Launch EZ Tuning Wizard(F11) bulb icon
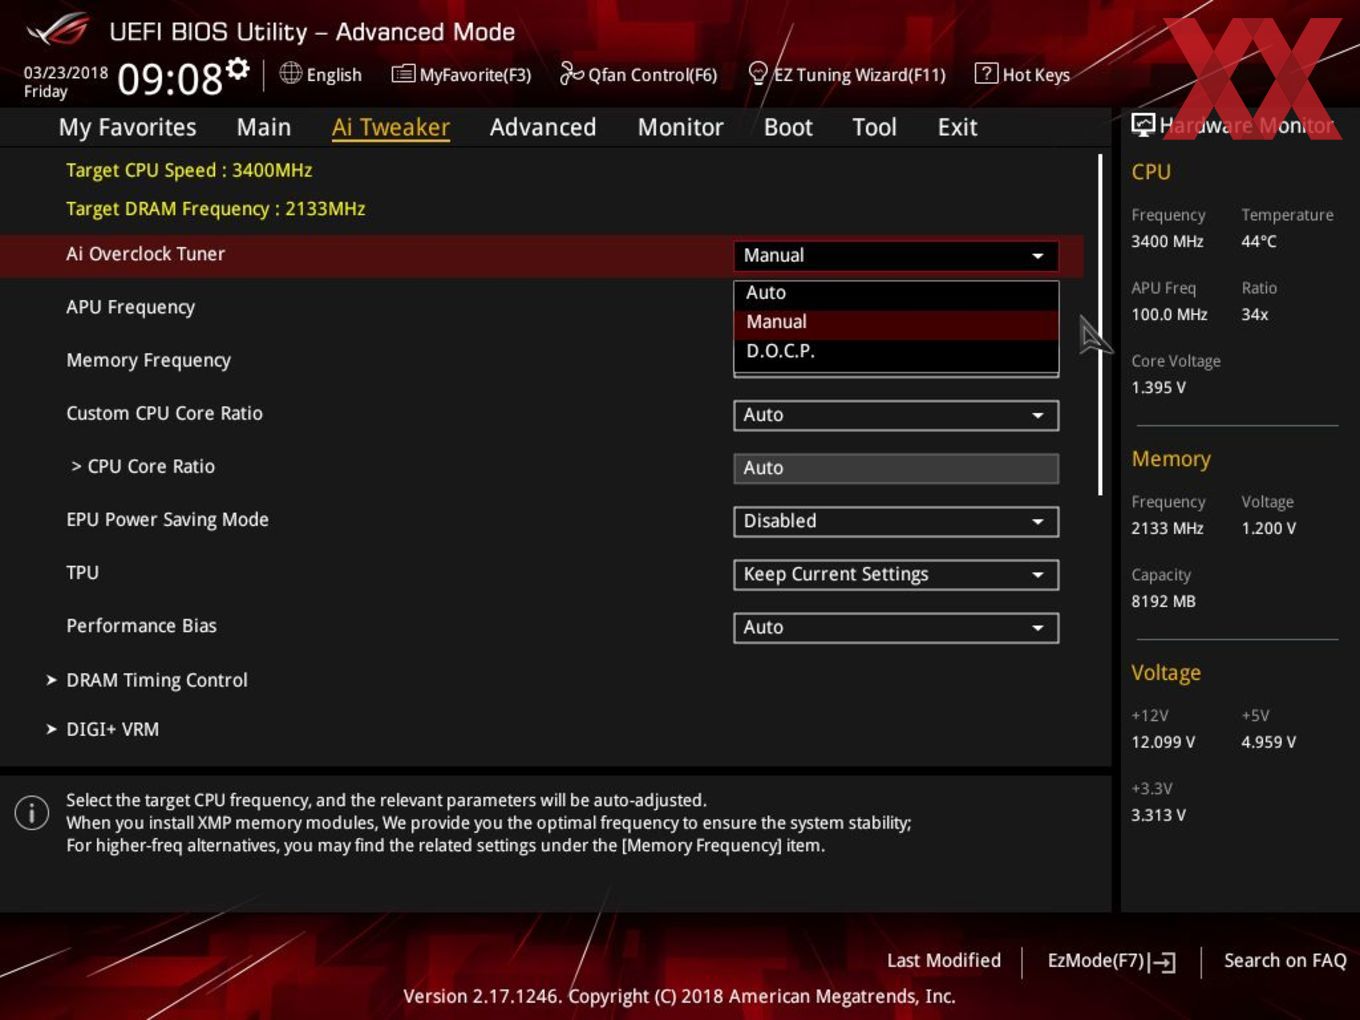This screenshot has width=1360, height=1020. click(x=758, y=73)
